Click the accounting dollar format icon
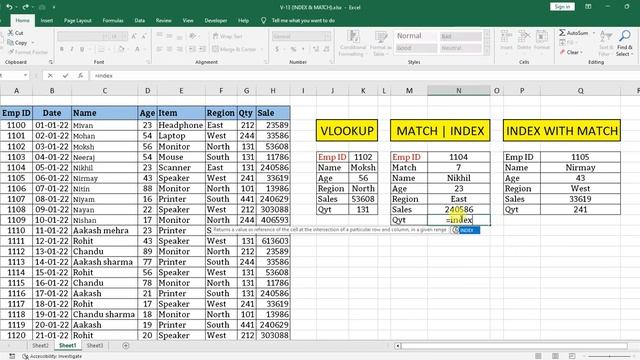640x360 pixels. tap(277, 49)
